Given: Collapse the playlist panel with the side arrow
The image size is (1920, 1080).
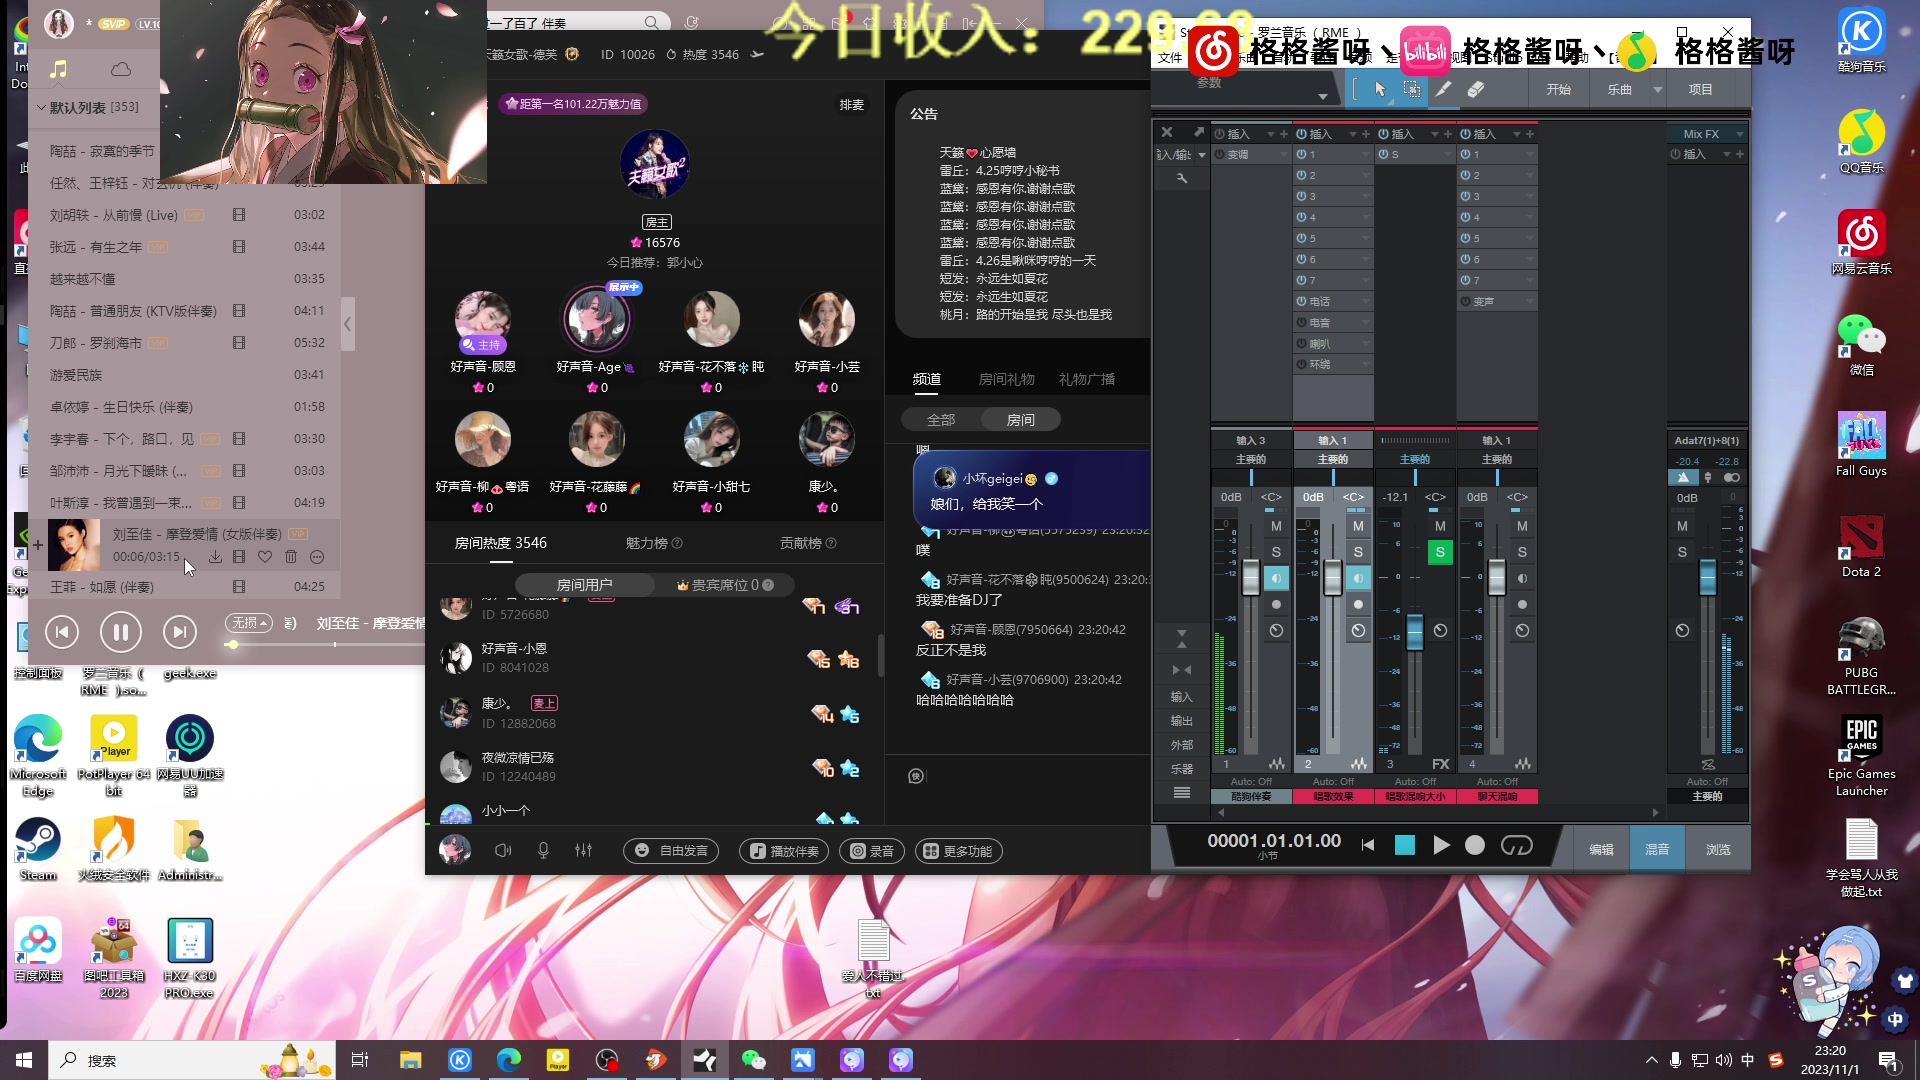Looking at the screenshot, I should (347, 324).
